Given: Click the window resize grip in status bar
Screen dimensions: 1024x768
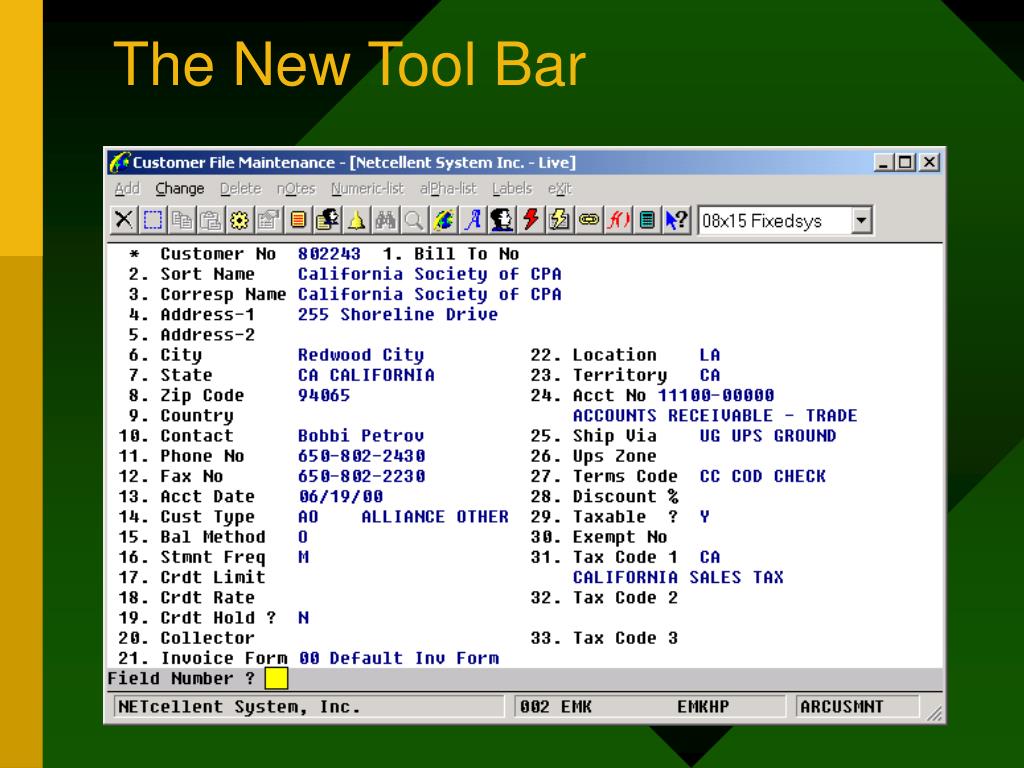Looking at the screenshot, I should (935, 714).
